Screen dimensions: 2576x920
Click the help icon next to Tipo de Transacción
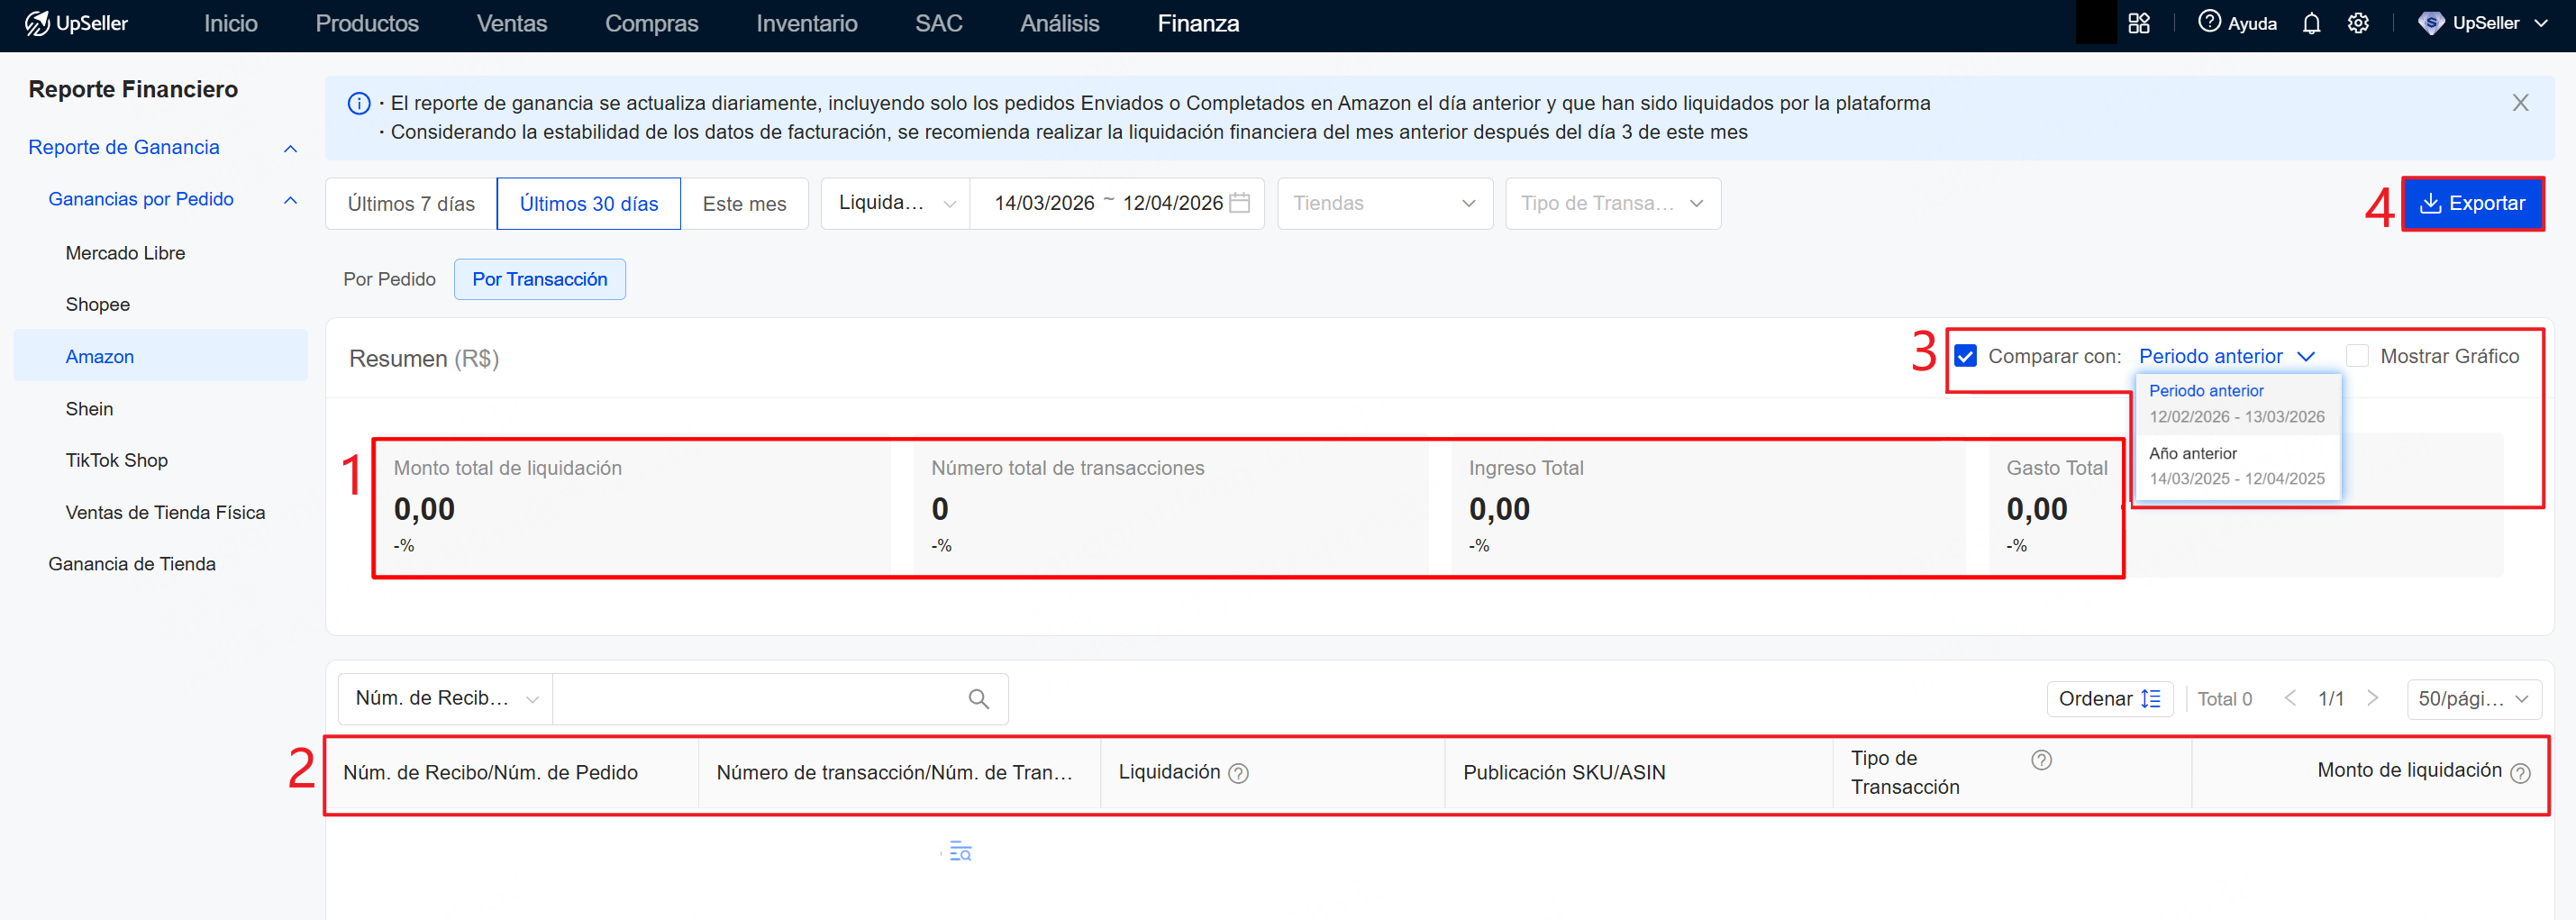click(x=2040, y=759)
